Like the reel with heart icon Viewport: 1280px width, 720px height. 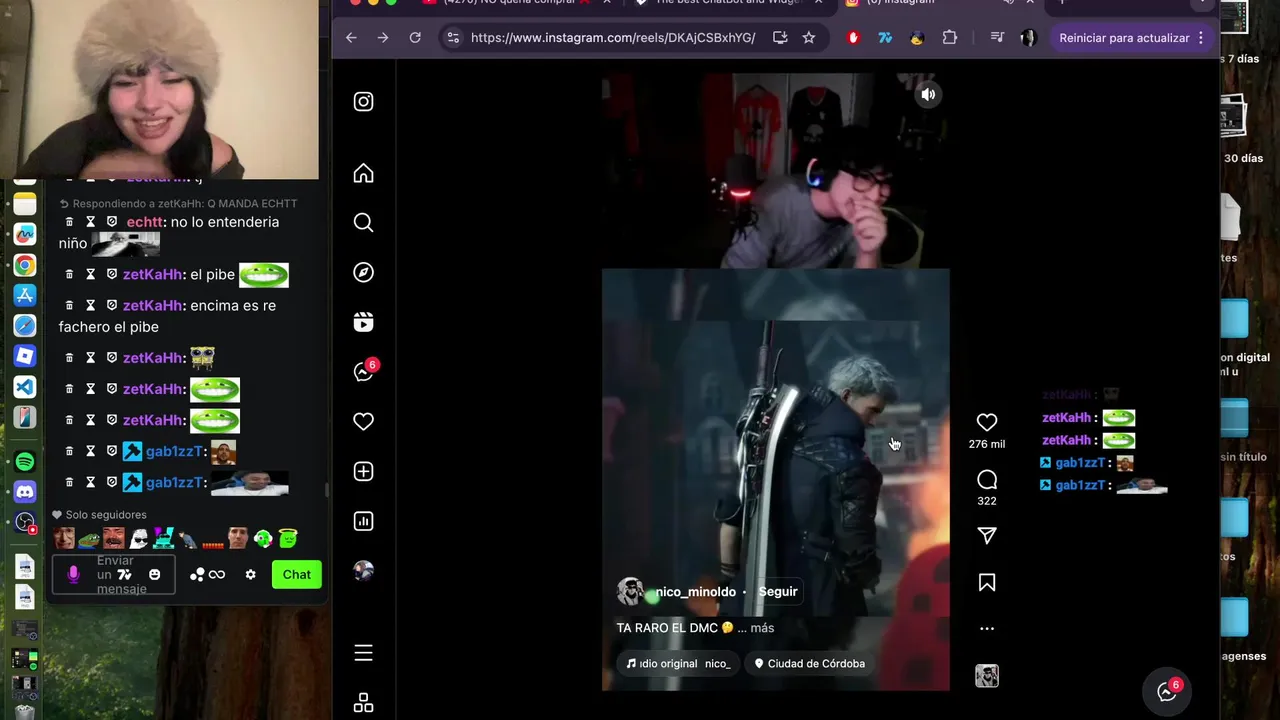click(987, 422)
